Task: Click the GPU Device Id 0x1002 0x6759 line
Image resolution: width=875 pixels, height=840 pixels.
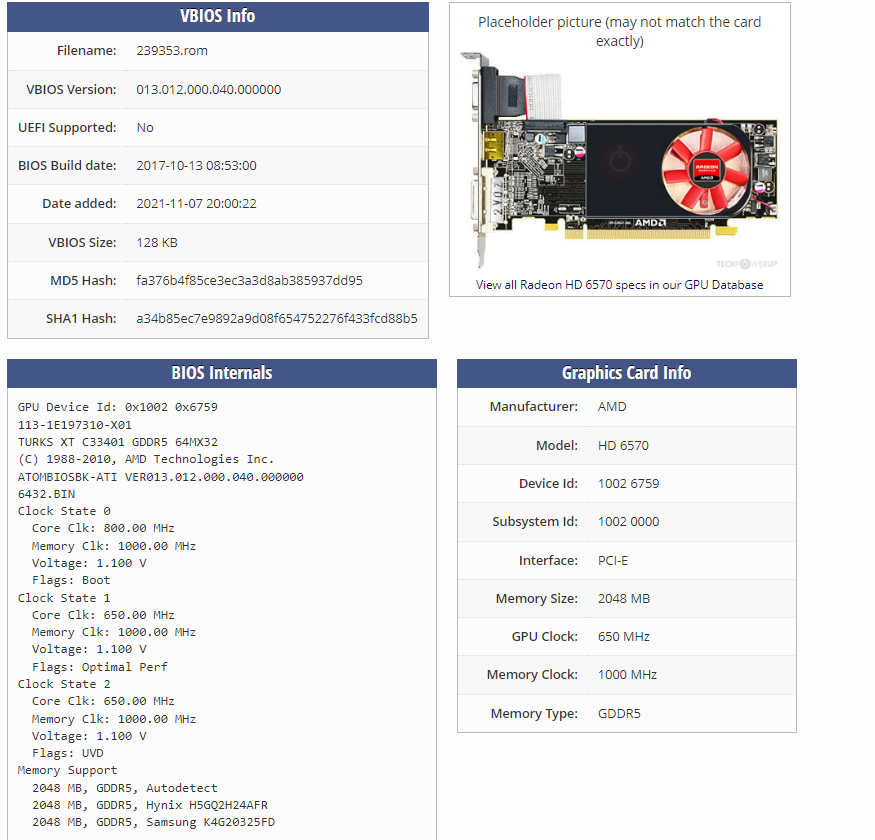Action: click(x=118, y=407)
